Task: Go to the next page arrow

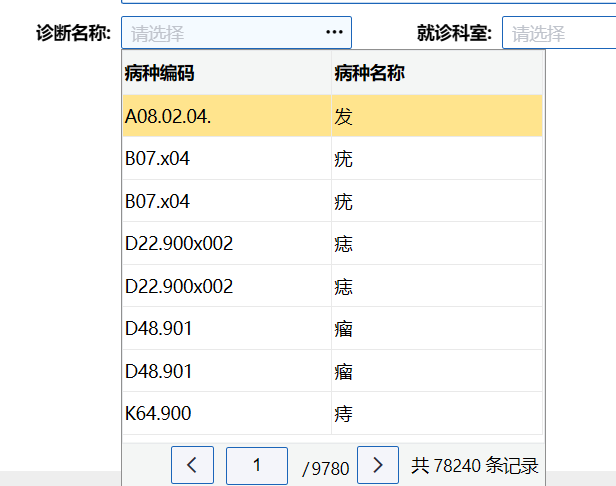Action: click(x=378, y=465)
